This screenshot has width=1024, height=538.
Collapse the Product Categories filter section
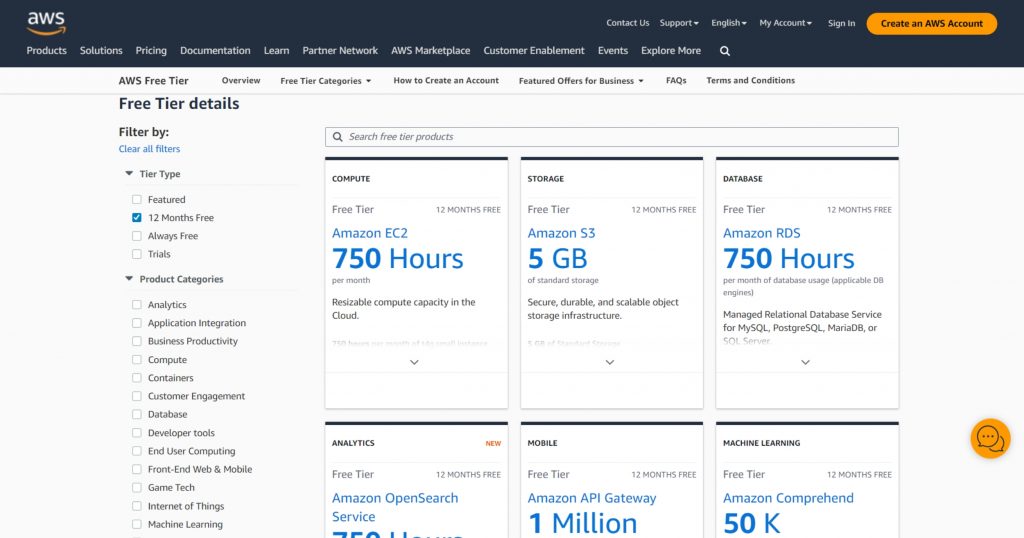click(x=129, y=279)
